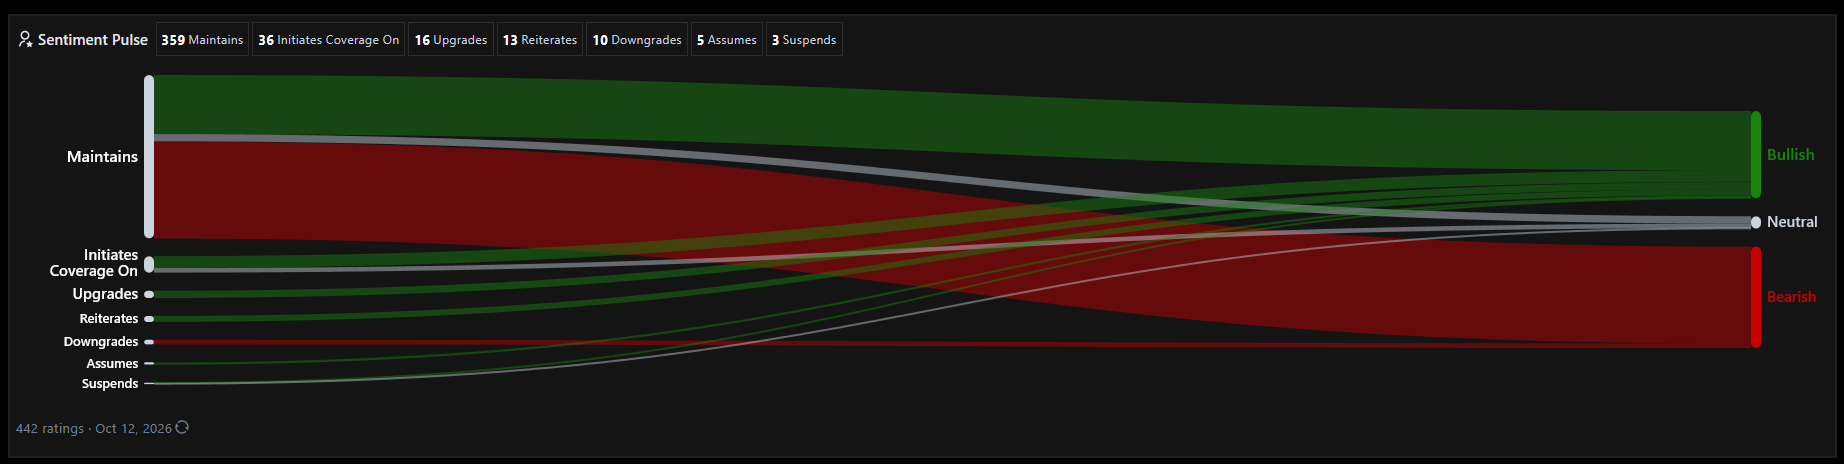
Task: Click the white Neutral node dot
Action: 1756,222
